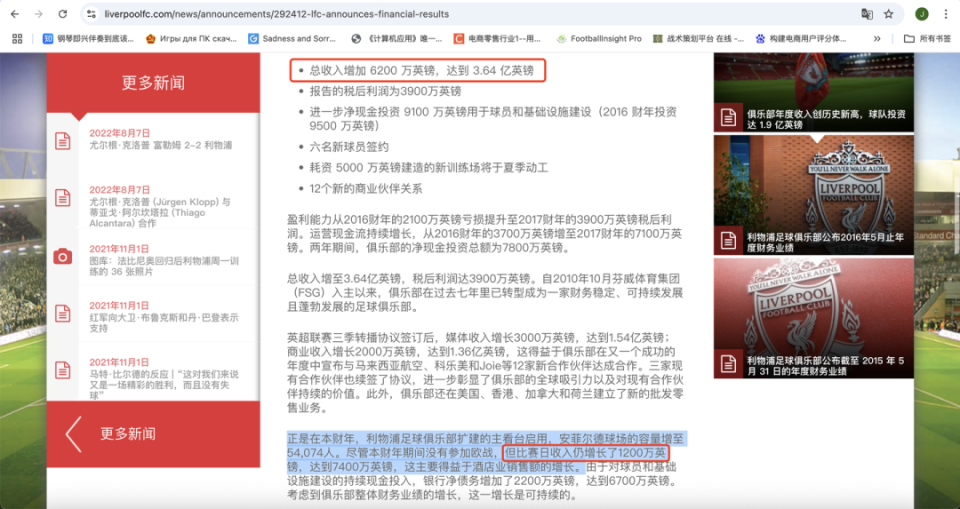960x509 pixels.
Task: Click bullet 耗资 5000 万英镑建造的新训练场
Action: (x=429, y=167)
